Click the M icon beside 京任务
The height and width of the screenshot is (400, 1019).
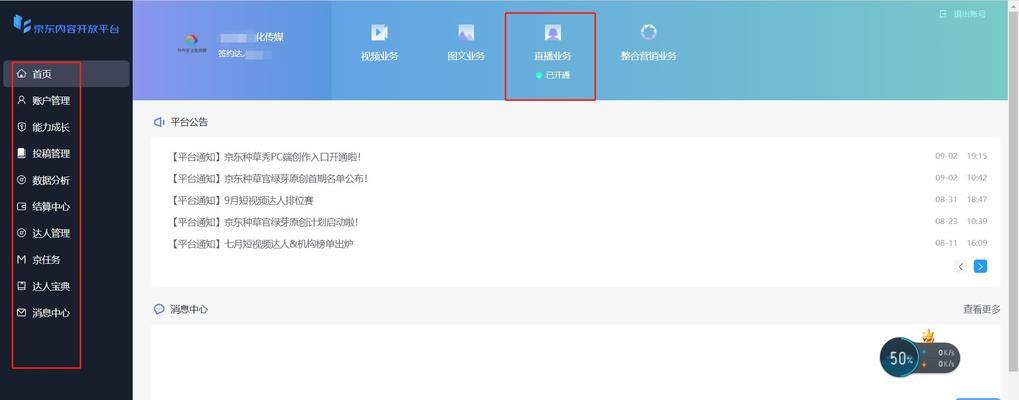point(21,260)
